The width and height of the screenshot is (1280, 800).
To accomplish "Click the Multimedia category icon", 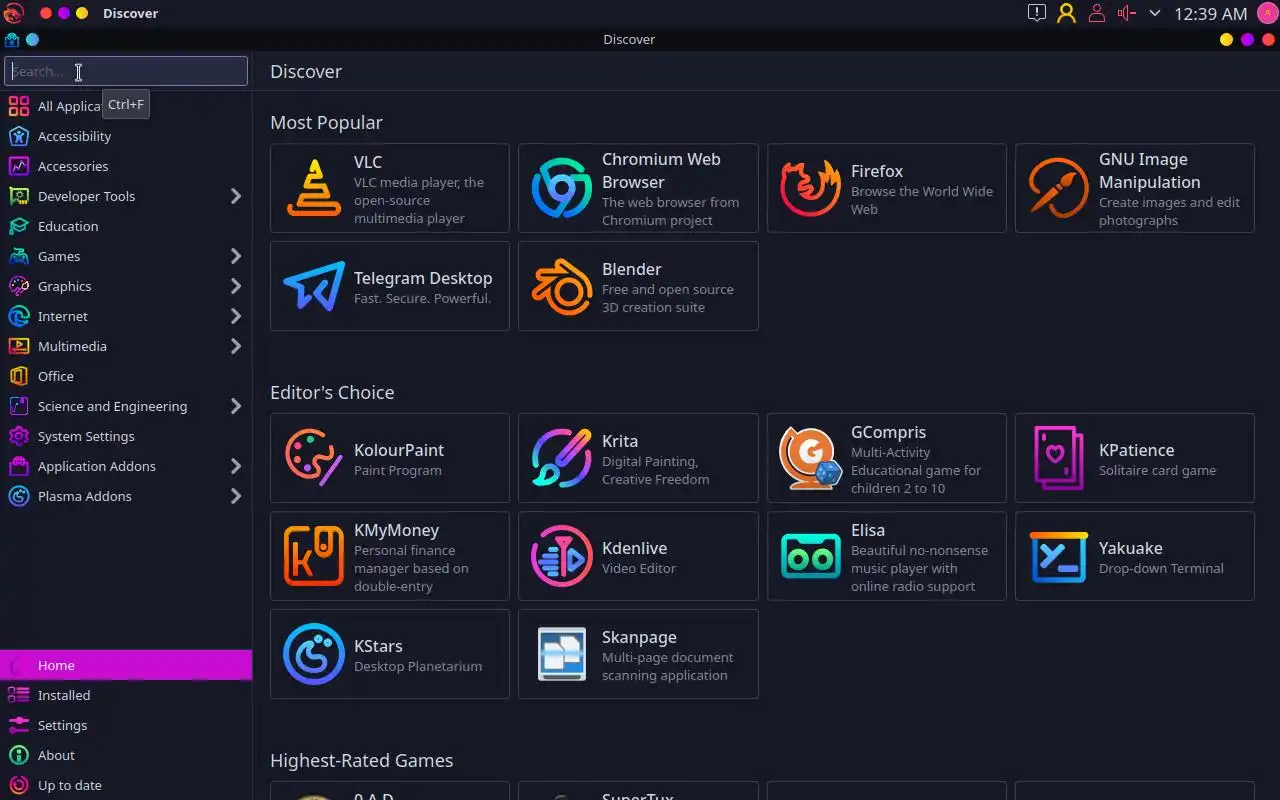I will point(18,346).
